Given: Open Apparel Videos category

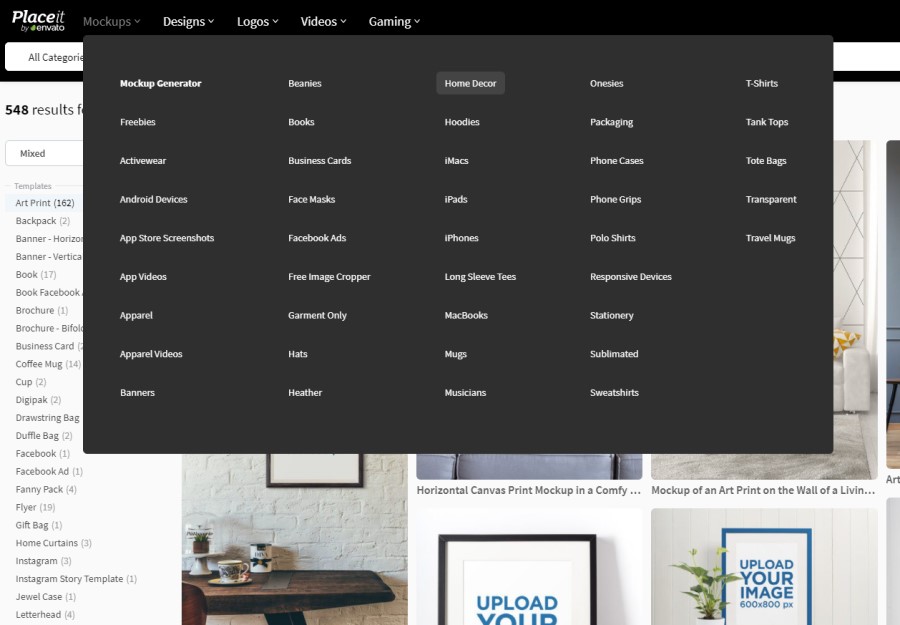Looking at the screenshot, I should [x=151, y=354].
